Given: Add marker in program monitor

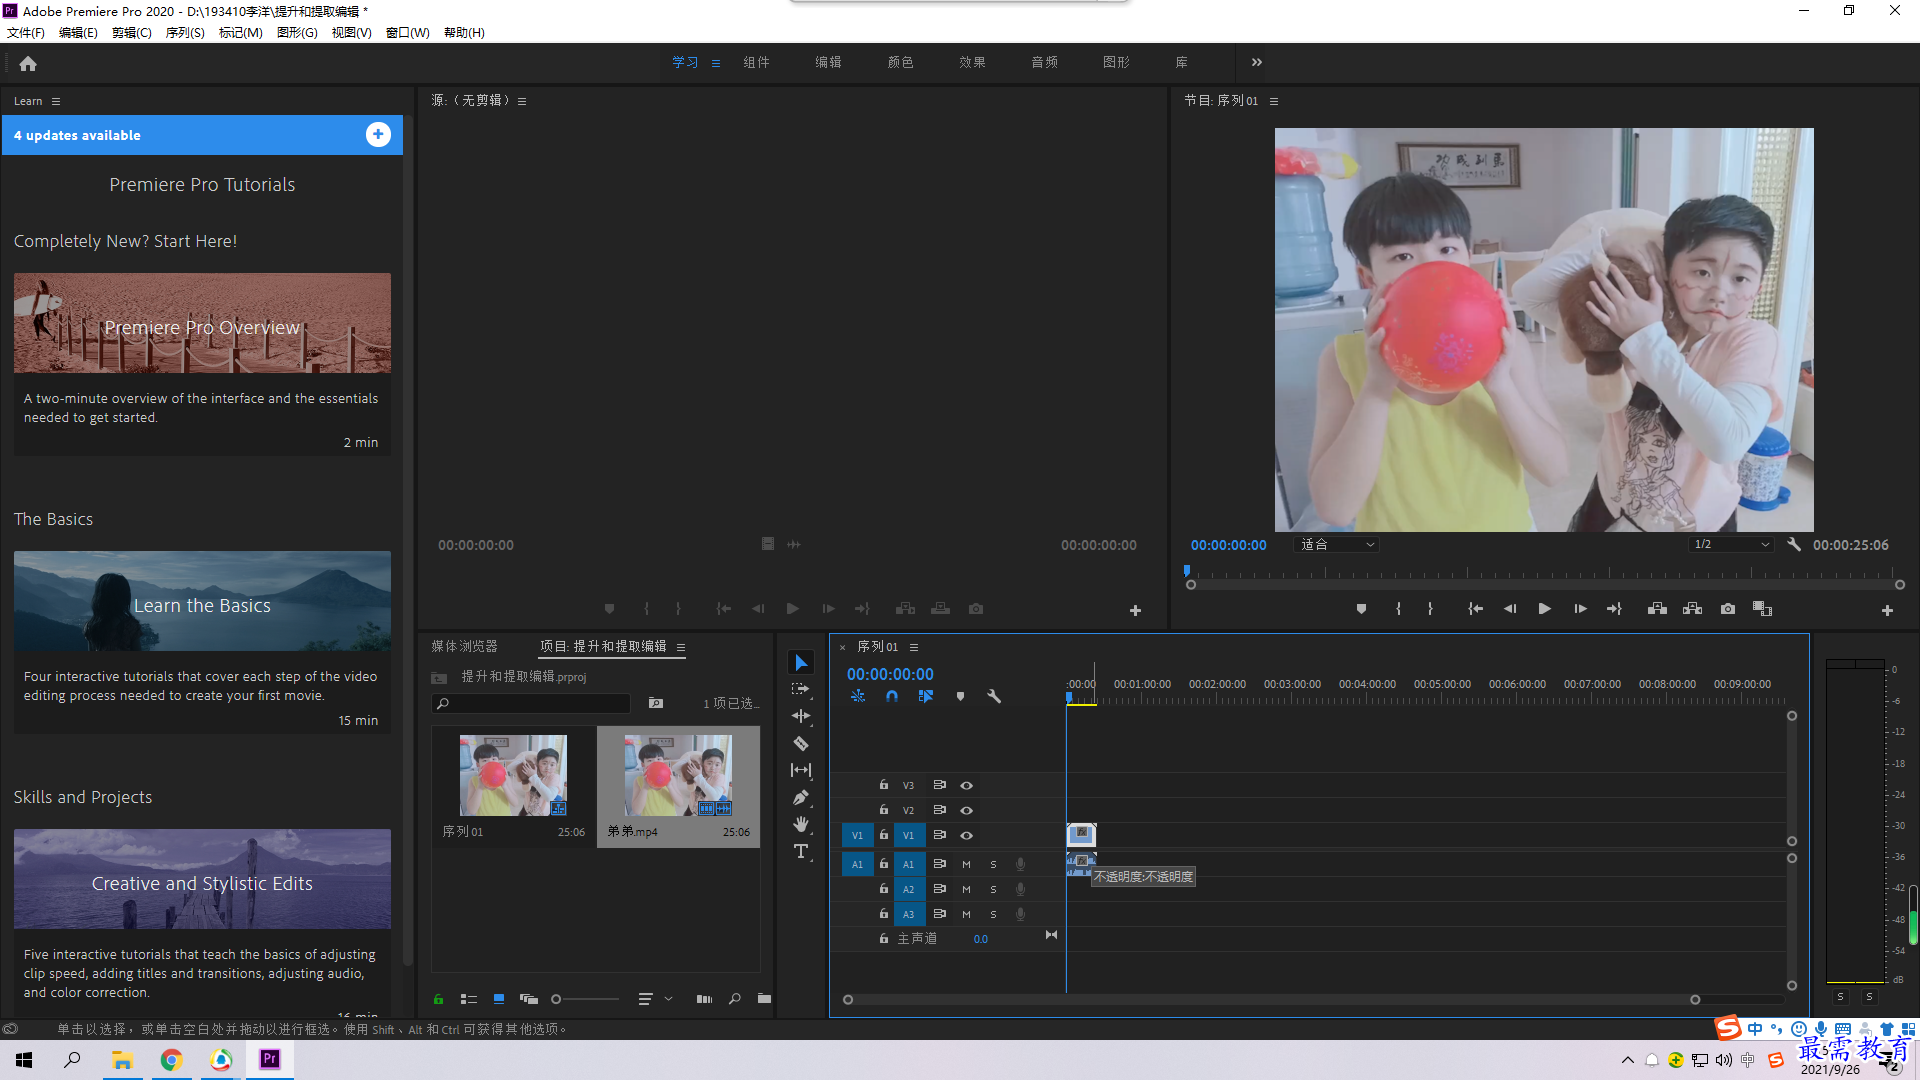Looking at the screenshot, I should click(1361, 609).
